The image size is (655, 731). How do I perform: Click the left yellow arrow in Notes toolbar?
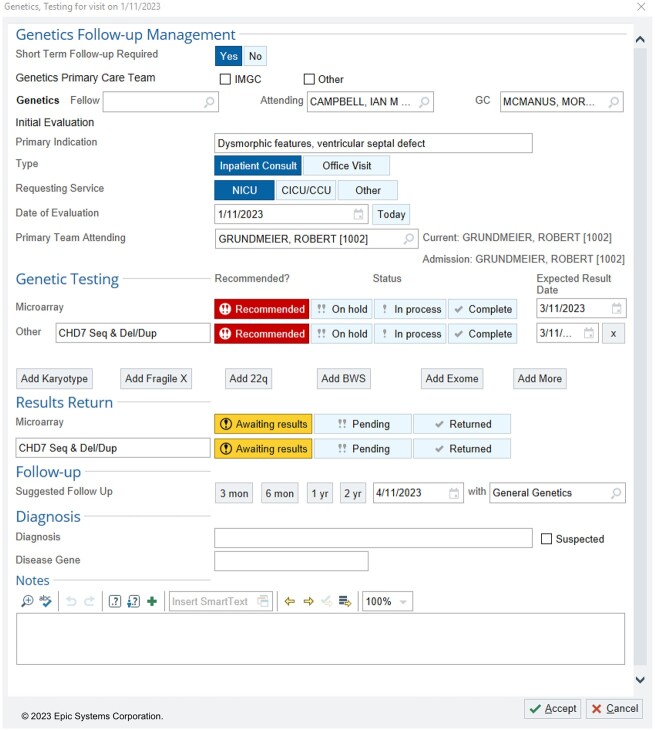(x=290, y=601)
